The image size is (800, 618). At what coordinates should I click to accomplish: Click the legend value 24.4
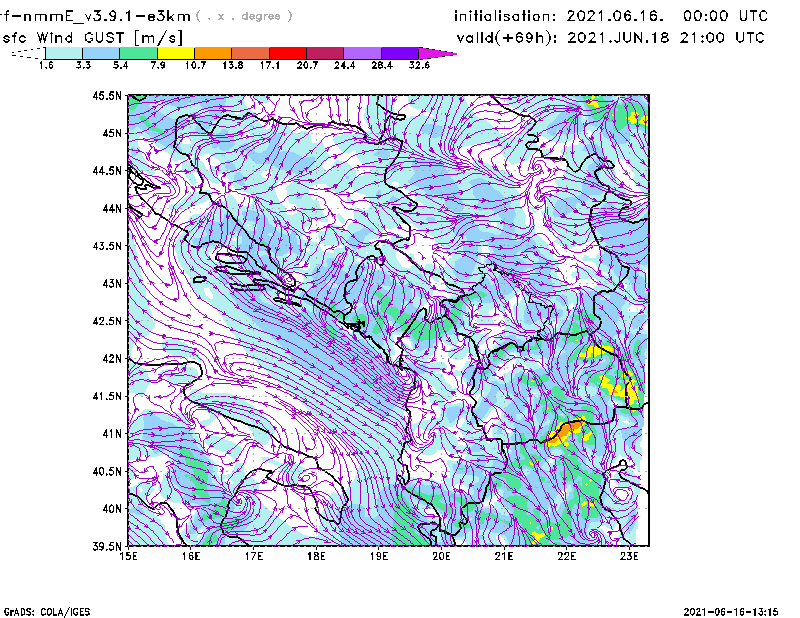[x=345, y=65]
